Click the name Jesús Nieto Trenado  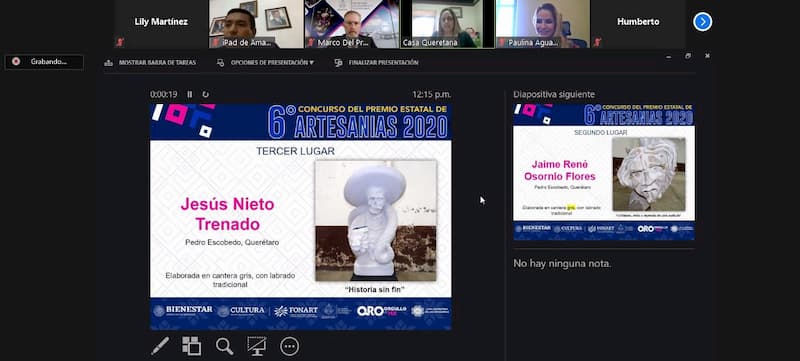pyautogui.click(x=228, y=214)
